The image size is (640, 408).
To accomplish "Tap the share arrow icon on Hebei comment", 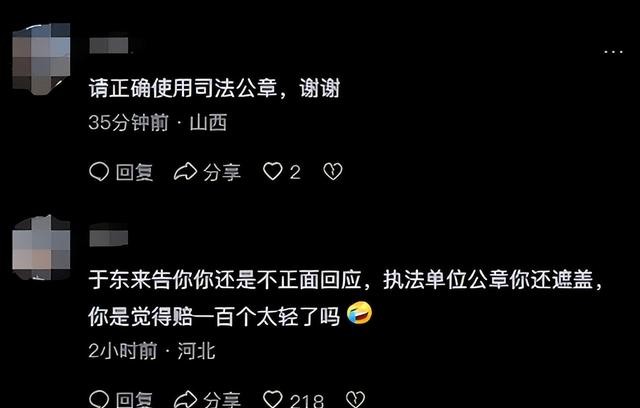I will [185, 399].
